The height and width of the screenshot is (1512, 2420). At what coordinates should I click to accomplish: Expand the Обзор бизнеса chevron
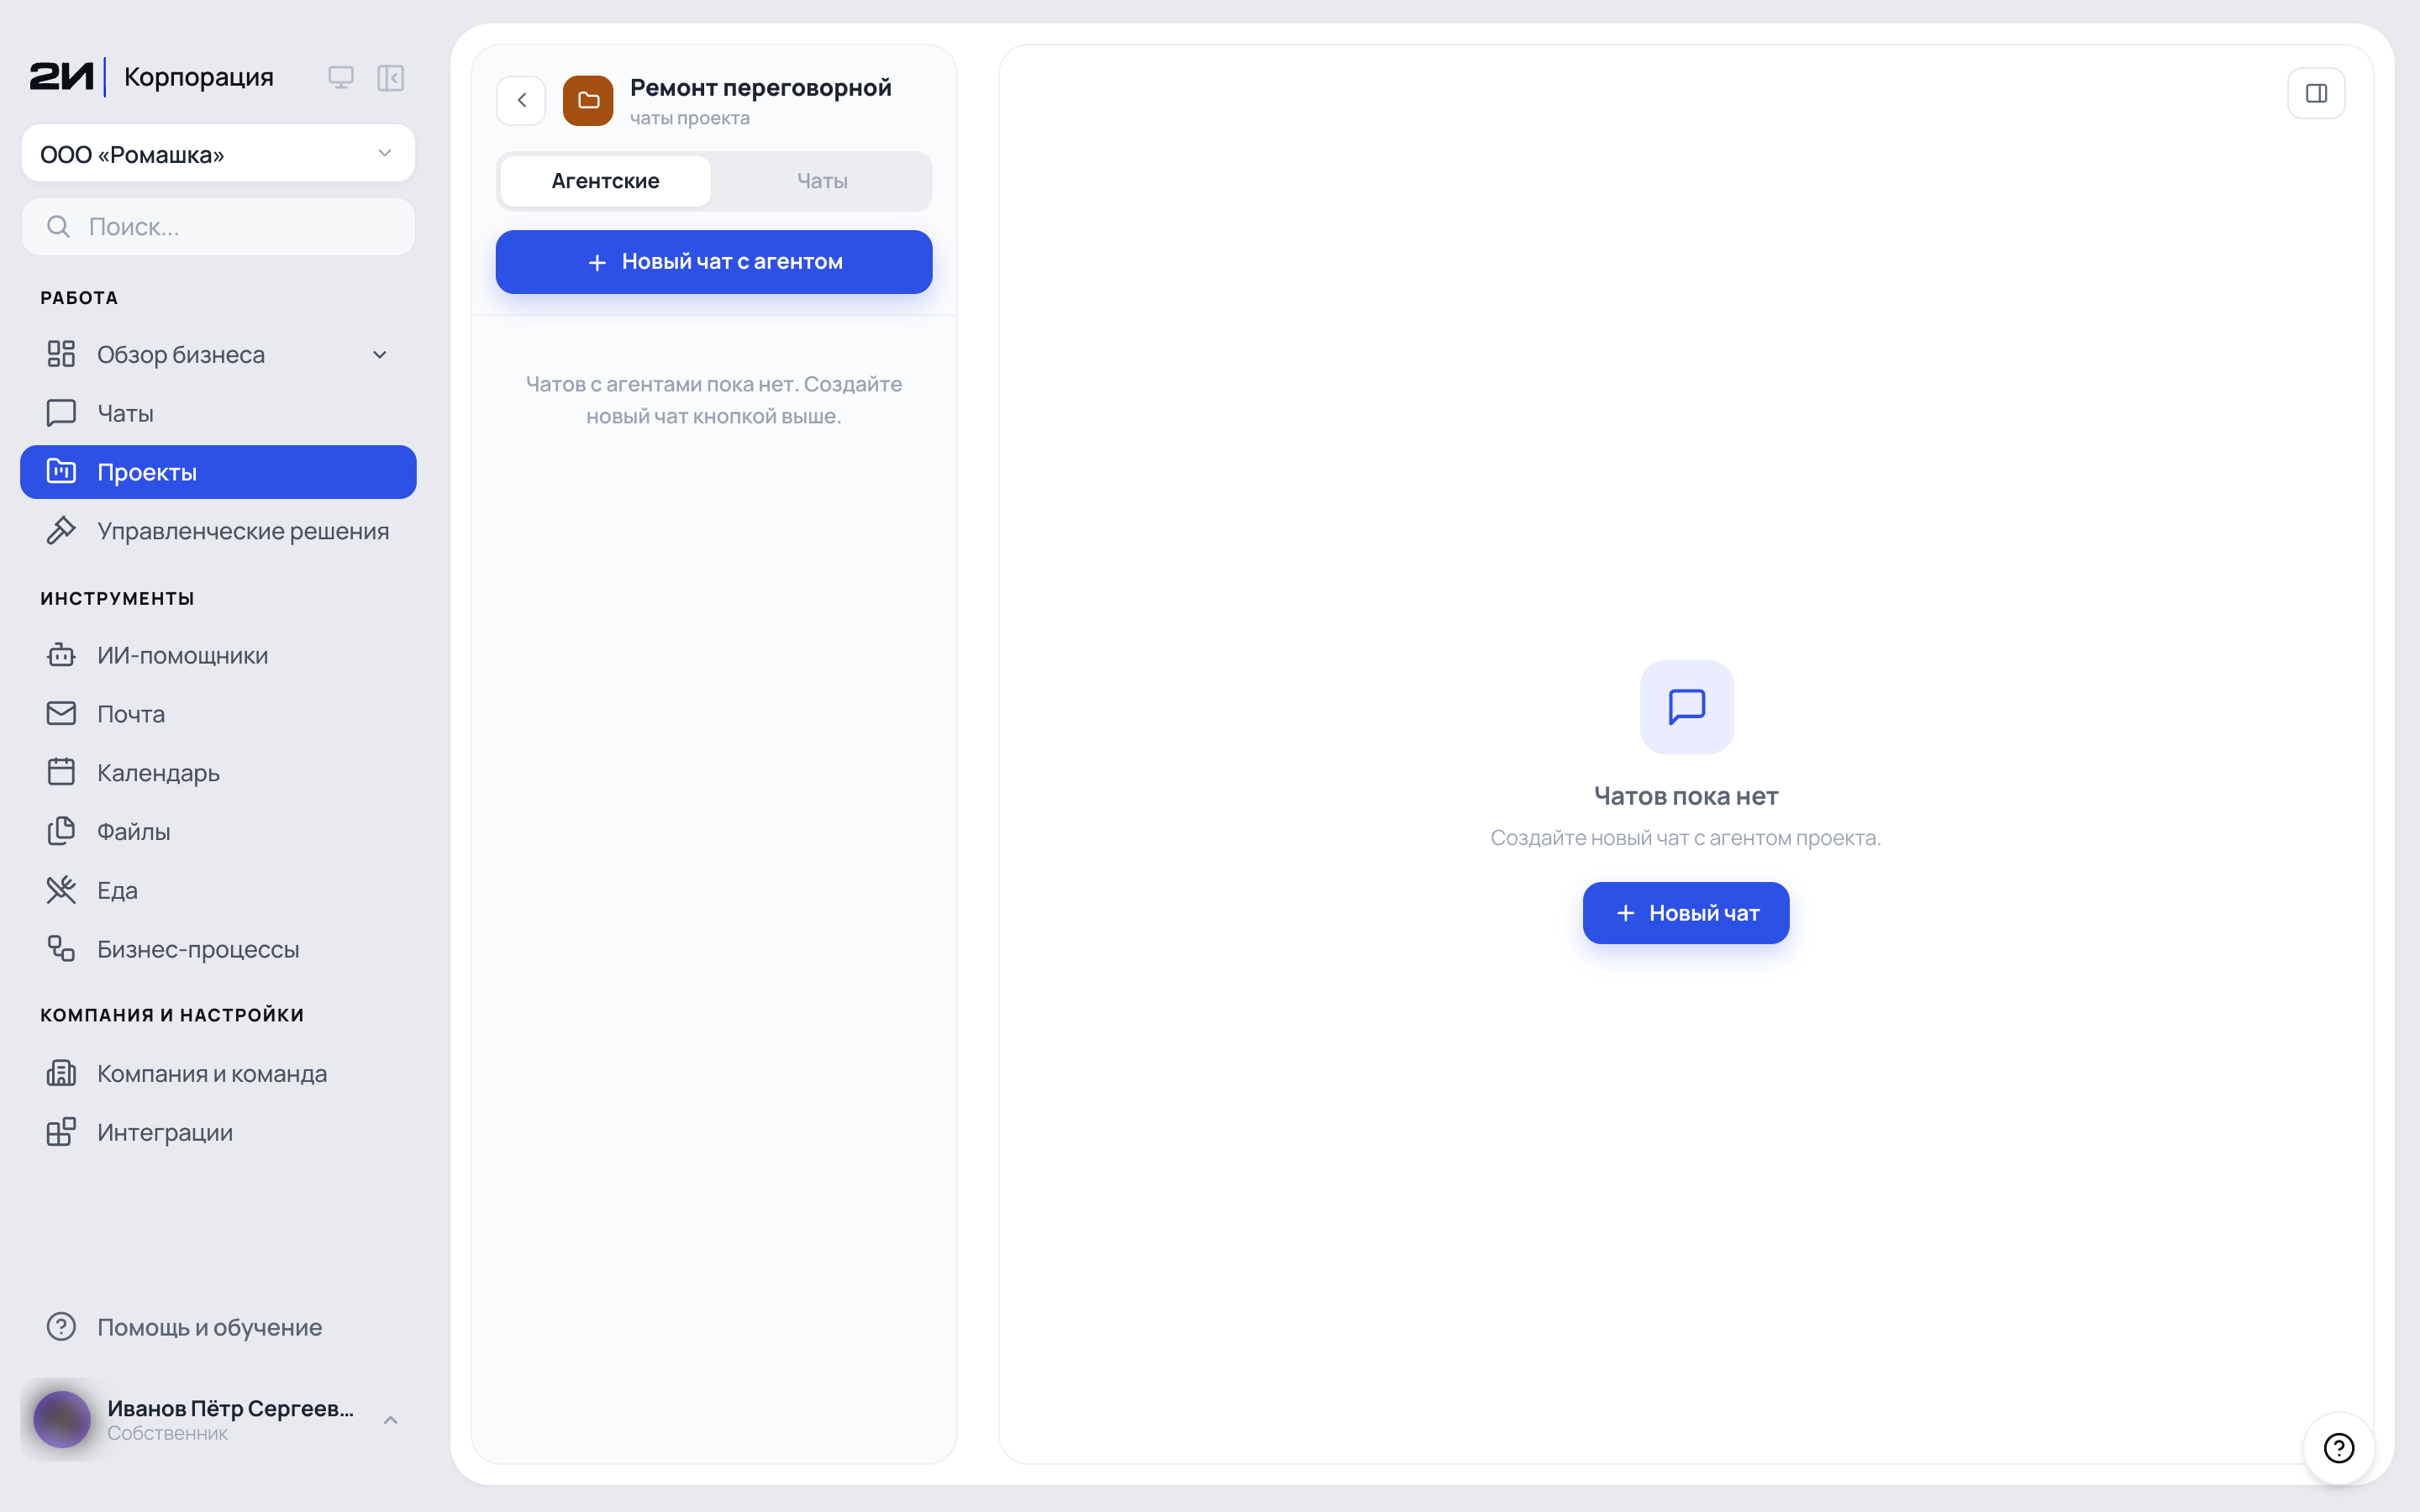[x=380, y=354]
